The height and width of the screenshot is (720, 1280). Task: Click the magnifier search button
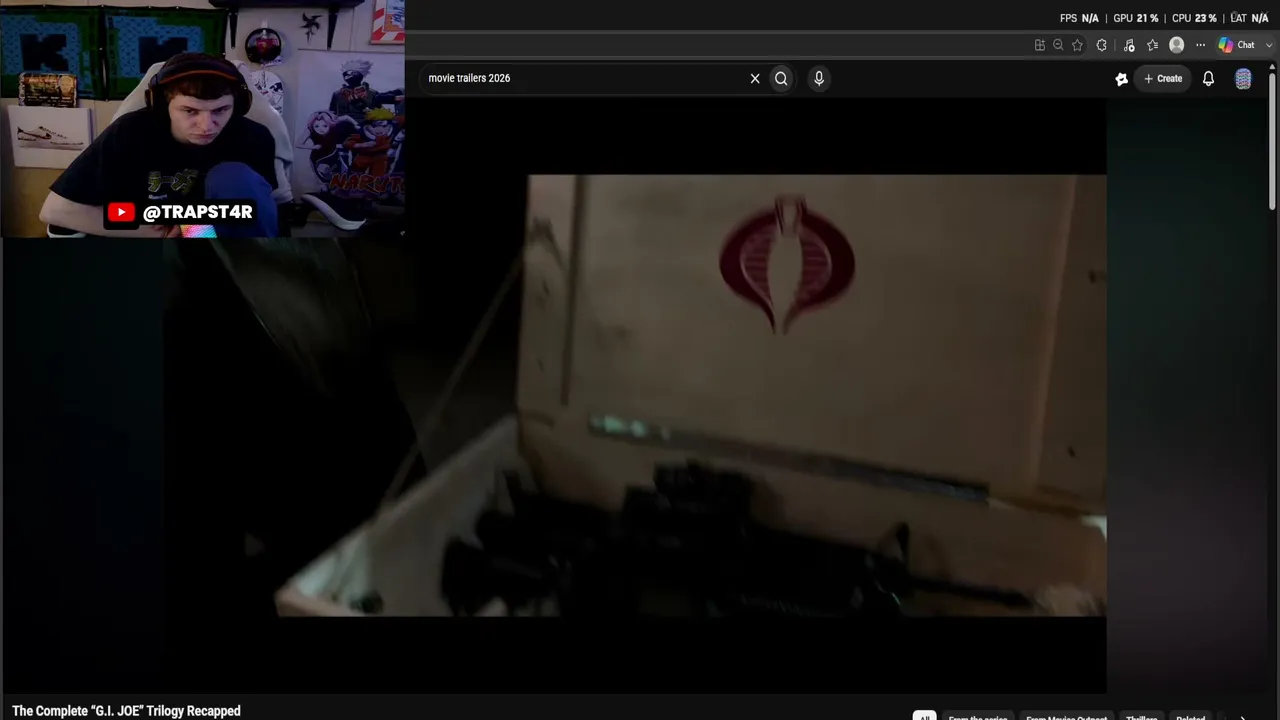point(781,78)
